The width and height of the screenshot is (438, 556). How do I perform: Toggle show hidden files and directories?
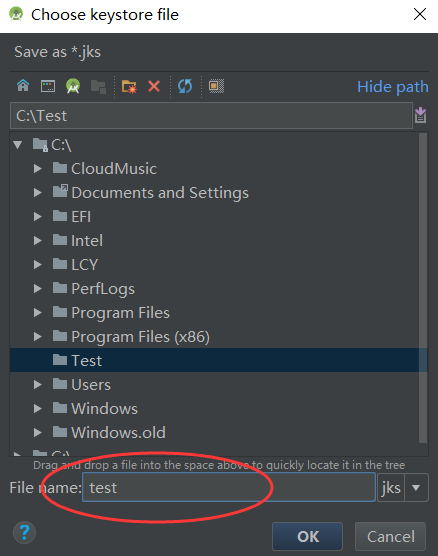[216, 86]
